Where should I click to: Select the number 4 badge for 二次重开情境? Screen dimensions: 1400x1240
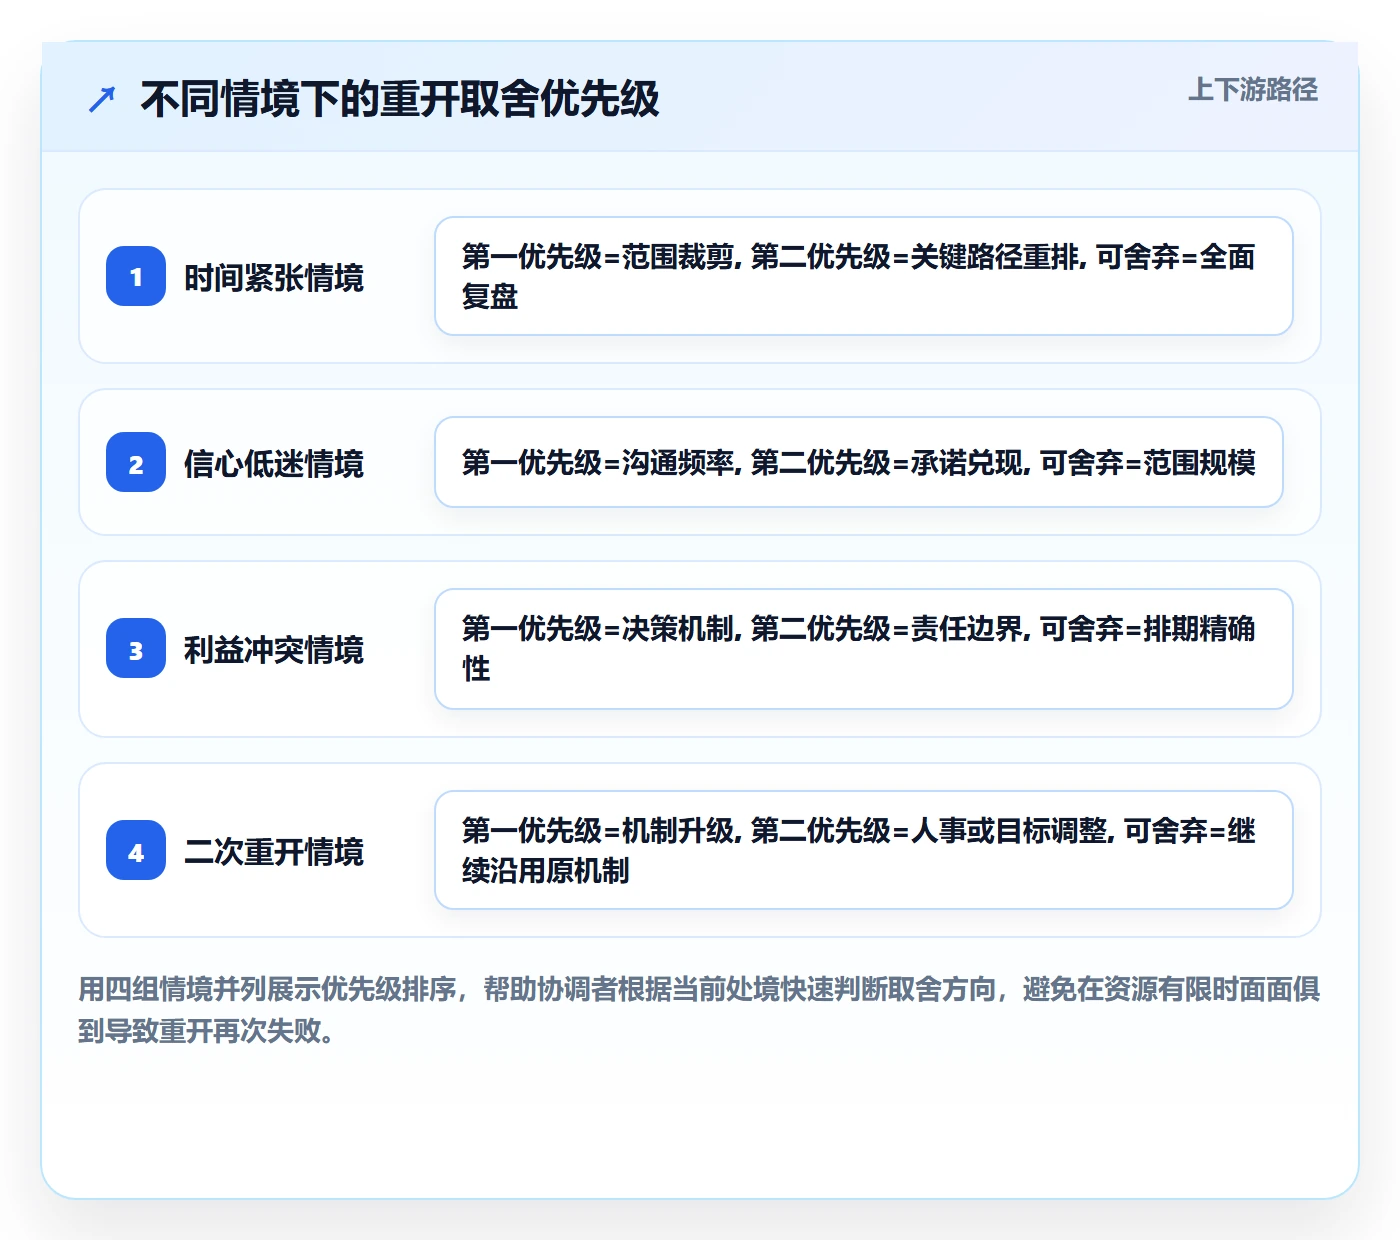[136, 850]
